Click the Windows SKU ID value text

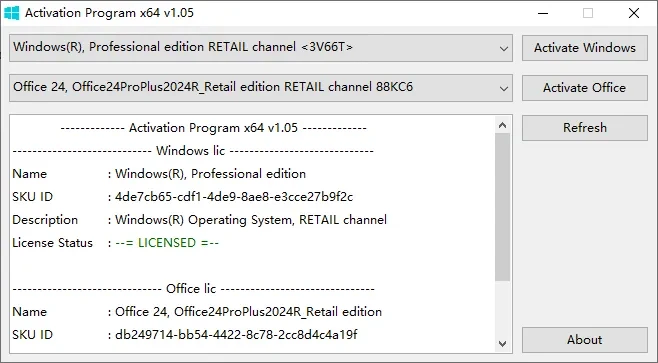coord(234,197)
